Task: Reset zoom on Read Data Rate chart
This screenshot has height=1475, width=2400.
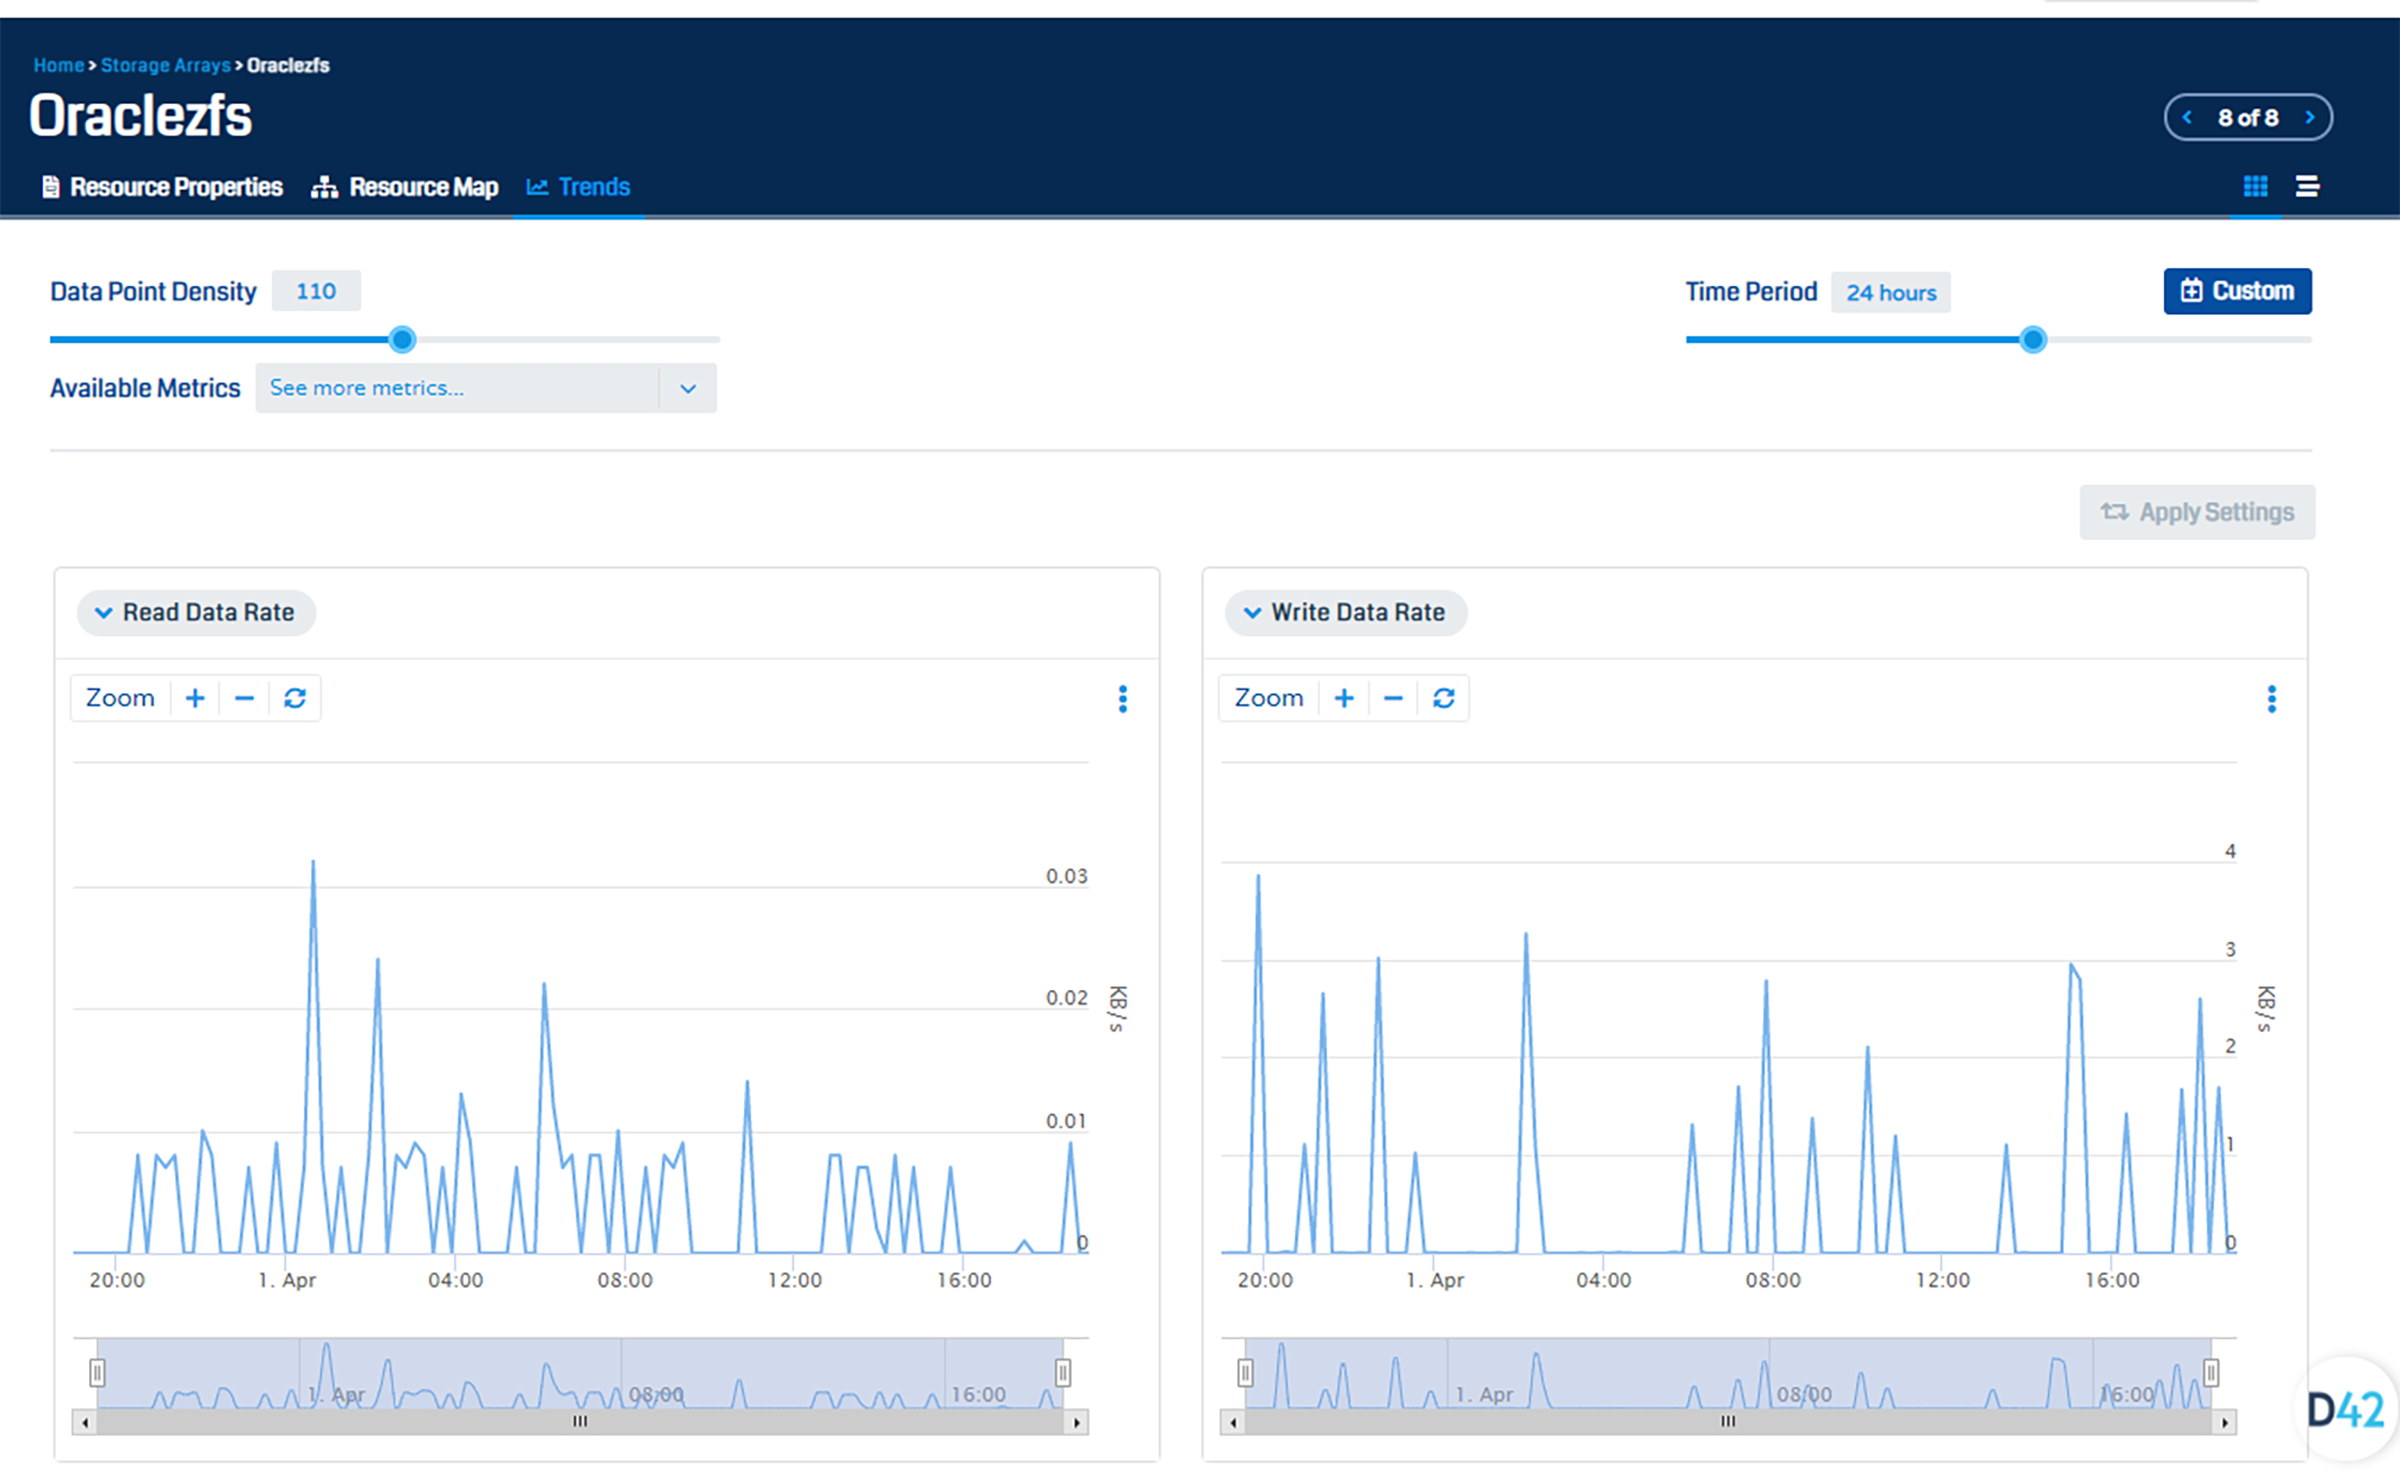Action: click(294, 698)
